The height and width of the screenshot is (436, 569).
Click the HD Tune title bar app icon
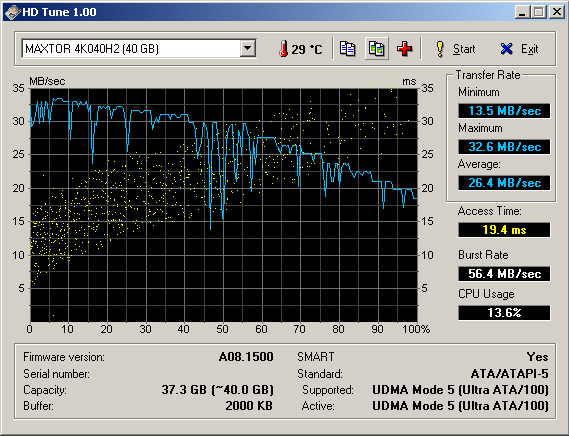(x=12, y=12)
